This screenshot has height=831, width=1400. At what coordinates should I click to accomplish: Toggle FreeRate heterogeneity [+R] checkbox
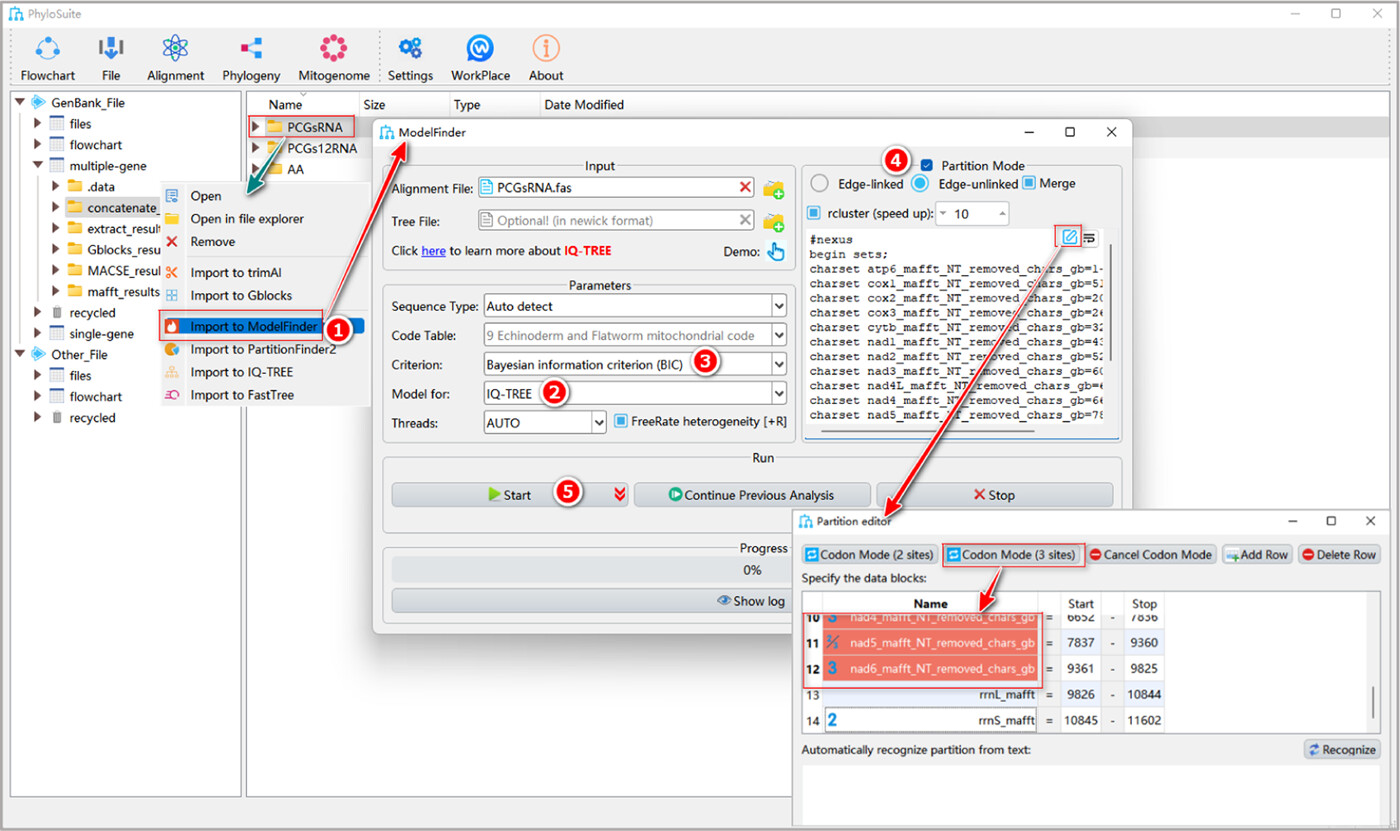621,421
